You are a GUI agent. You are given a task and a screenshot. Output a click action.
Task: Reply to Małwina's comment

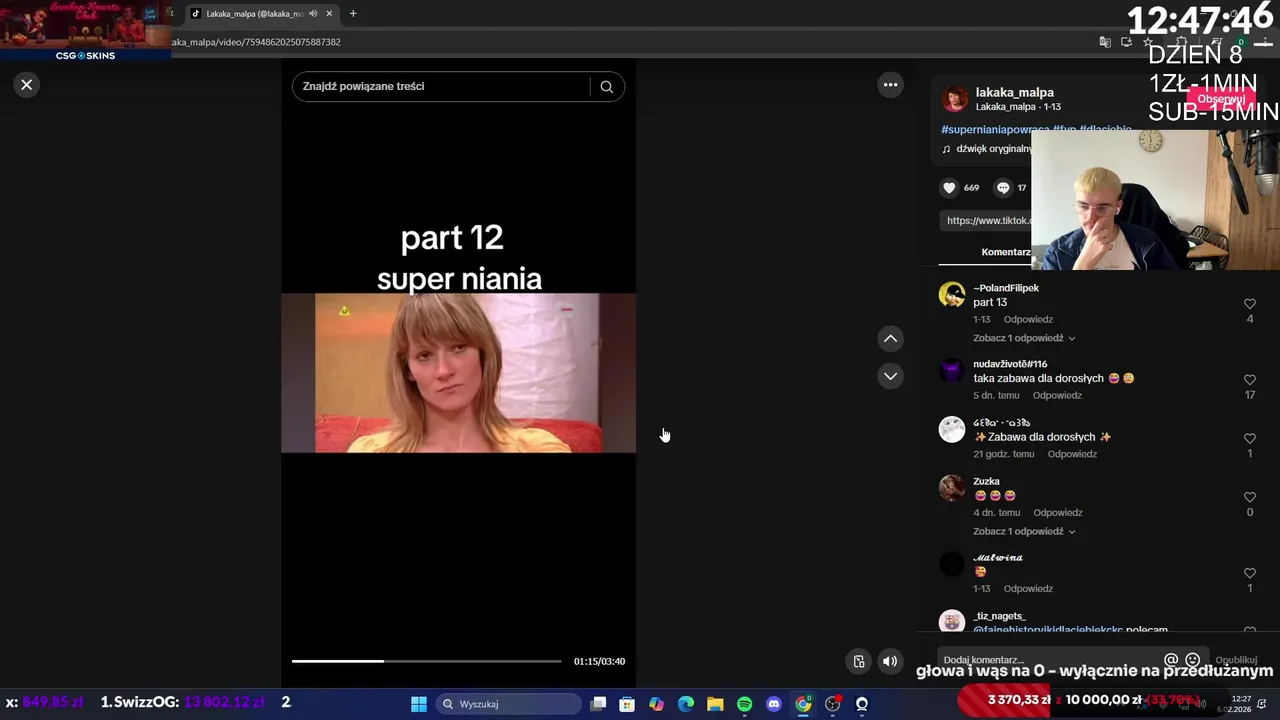point(1028,589)
